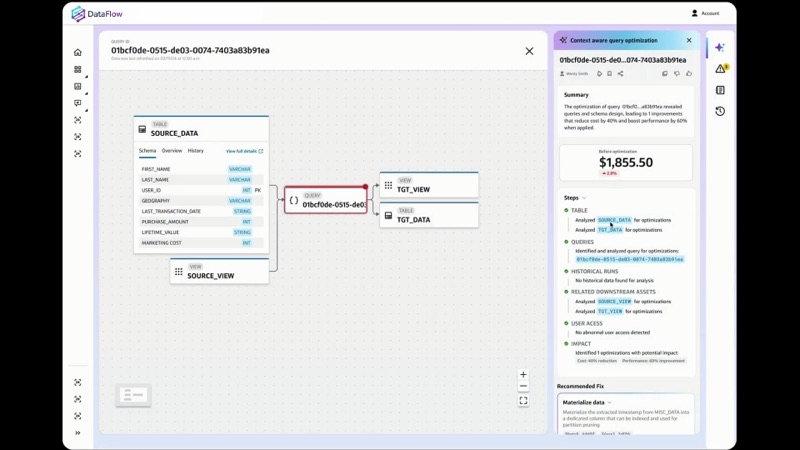Switch to History tab in SOURCE_DATA card
The width and height of the screenshot is (800, 450).
click(x=195, y=151)
